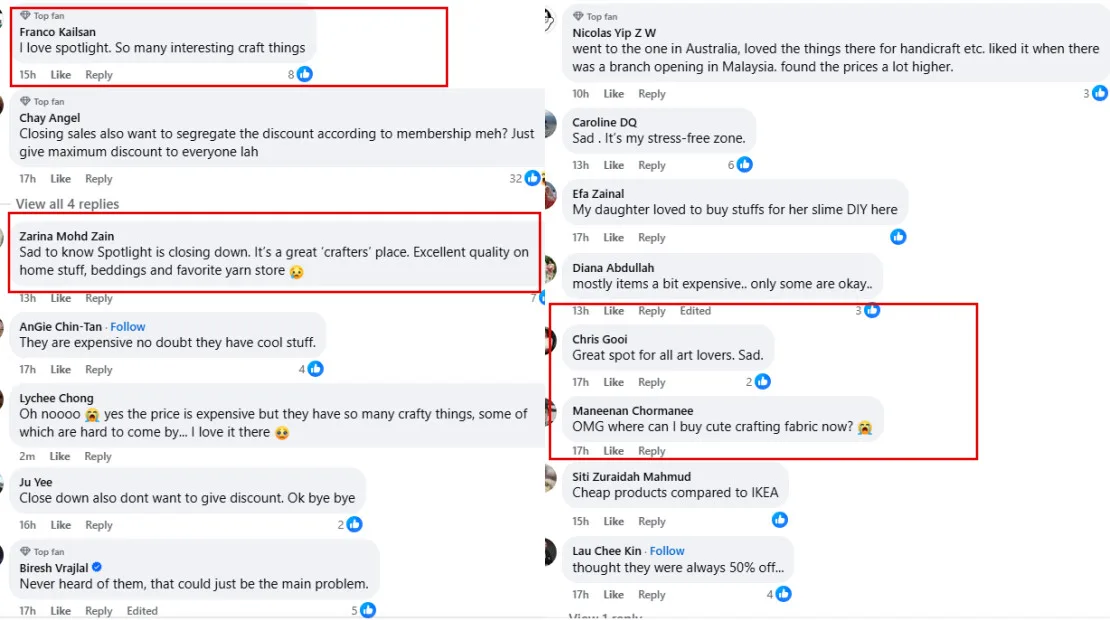Reply to Biresh Vrajlal's comment

pyautogui.click(x=98, y=611)
